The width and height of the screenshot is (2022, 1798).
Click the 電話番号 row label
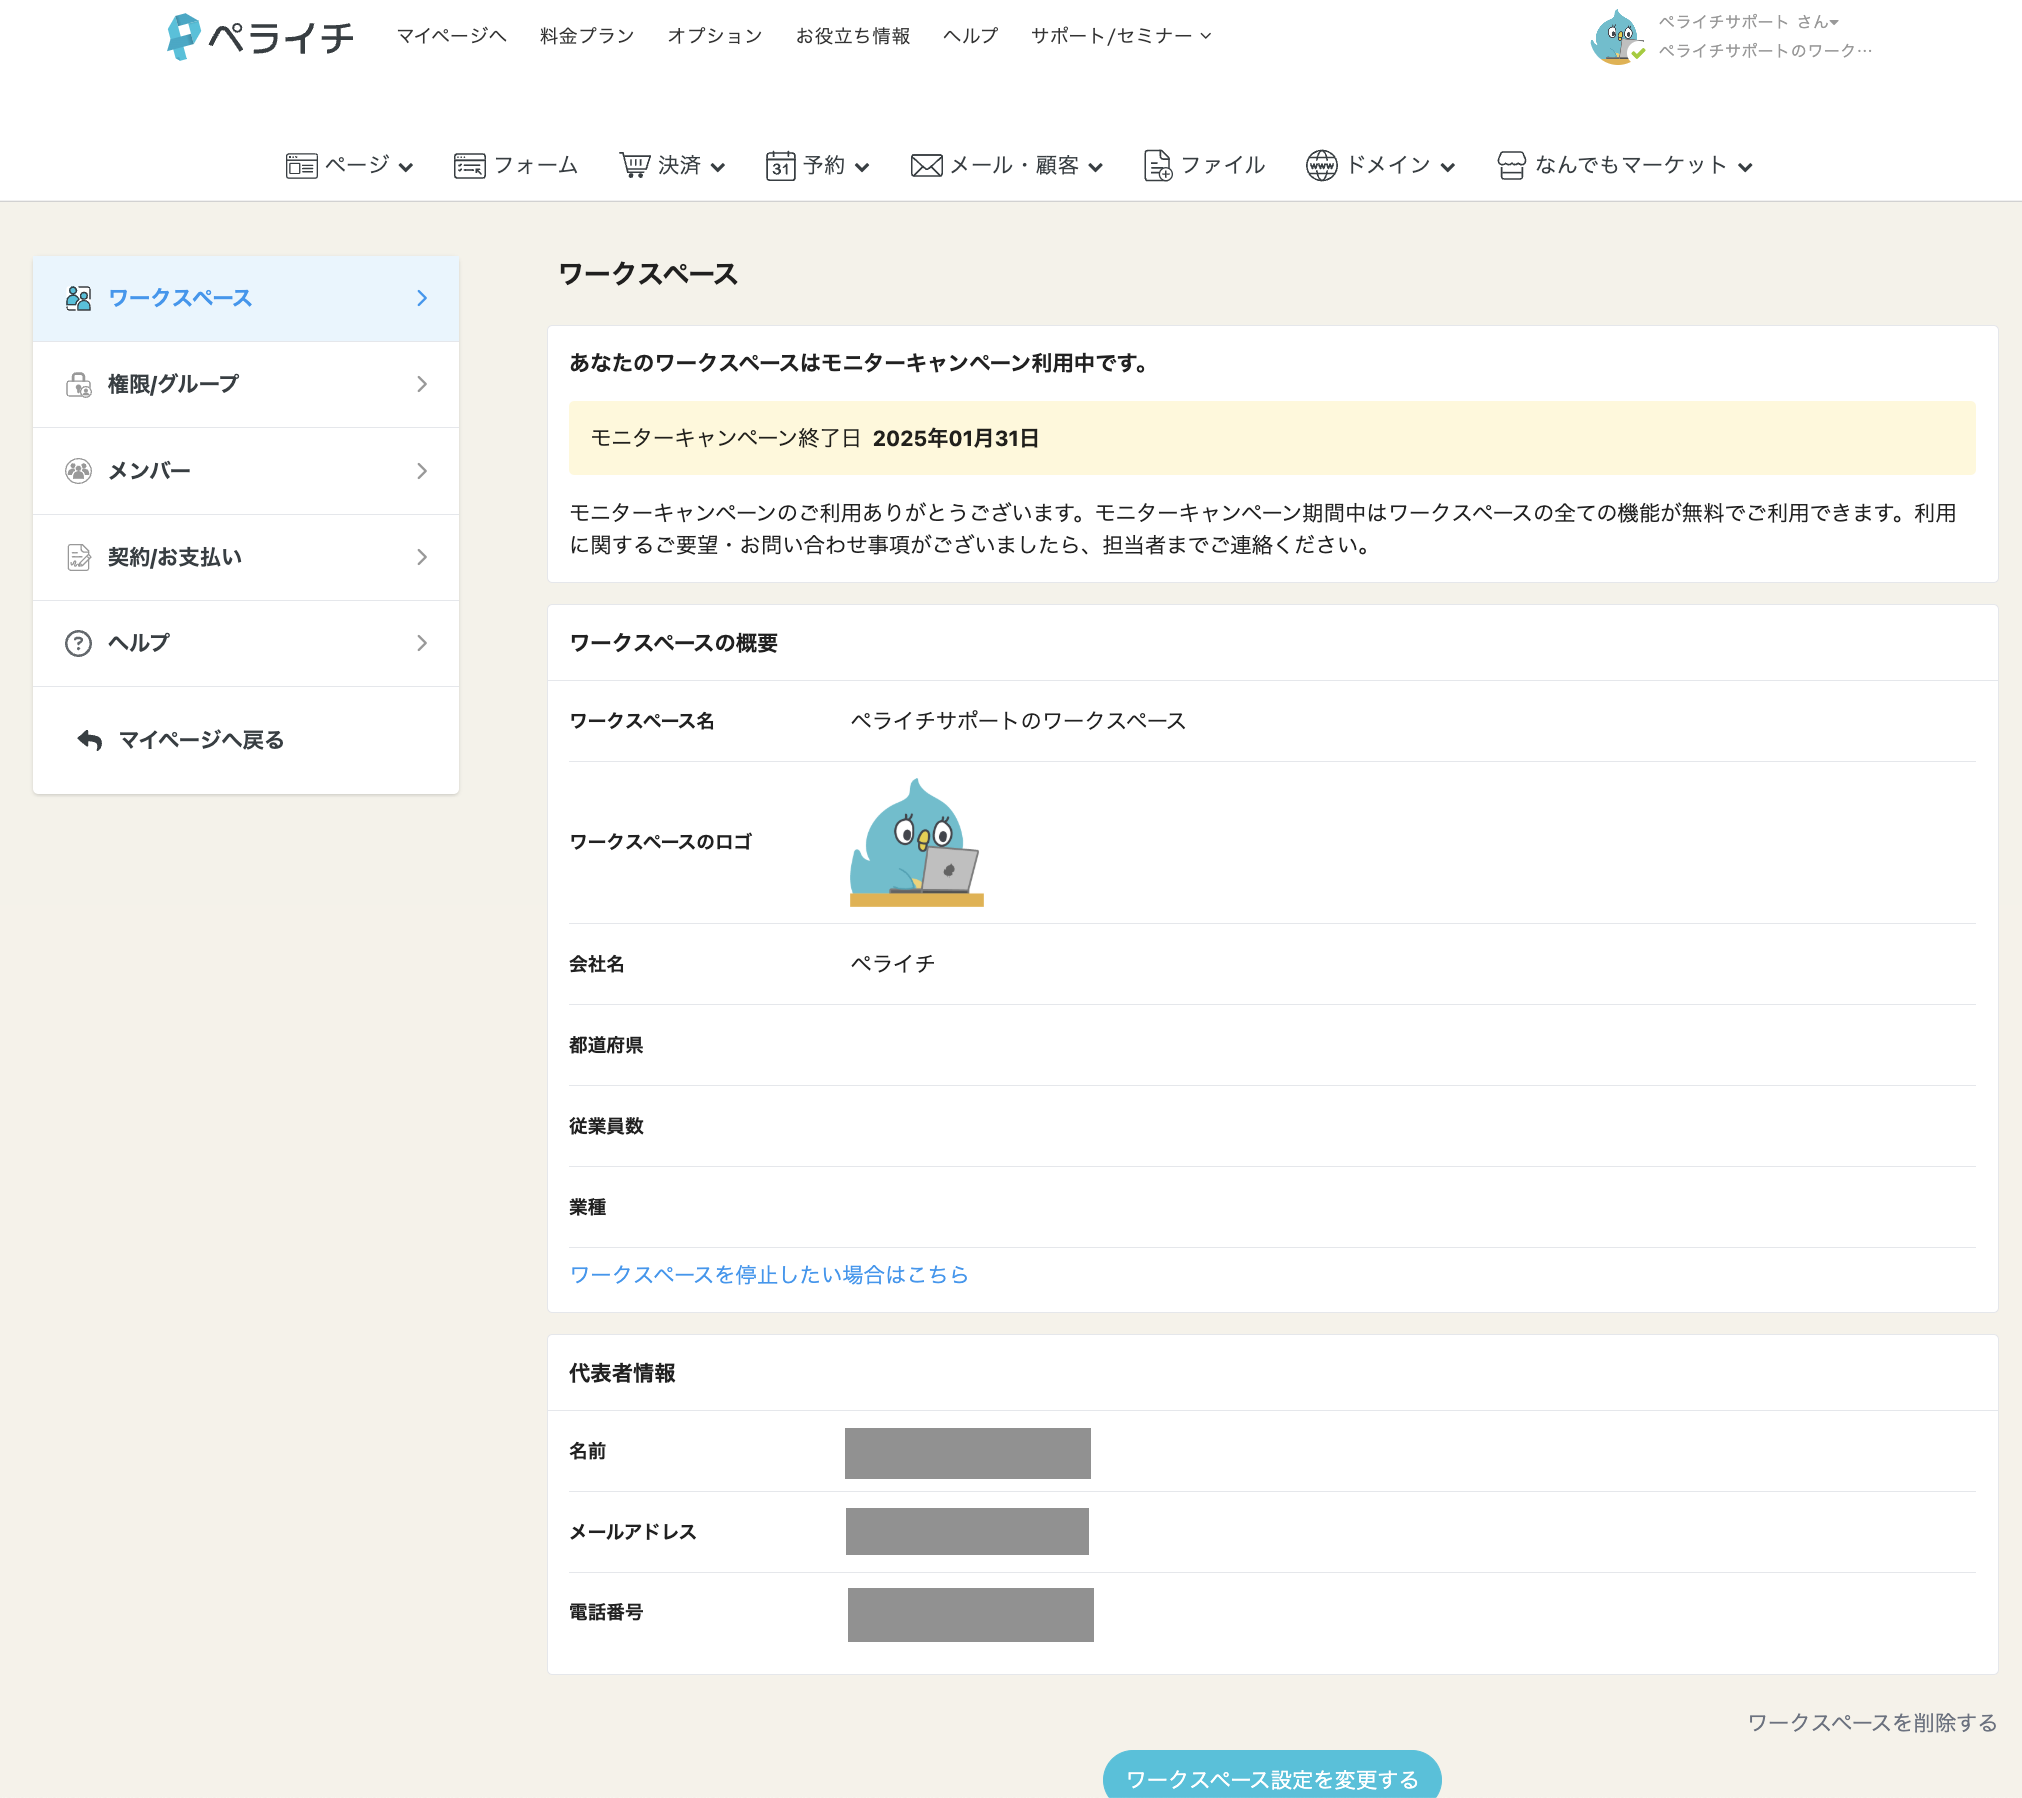click(x=606, y=1612)
